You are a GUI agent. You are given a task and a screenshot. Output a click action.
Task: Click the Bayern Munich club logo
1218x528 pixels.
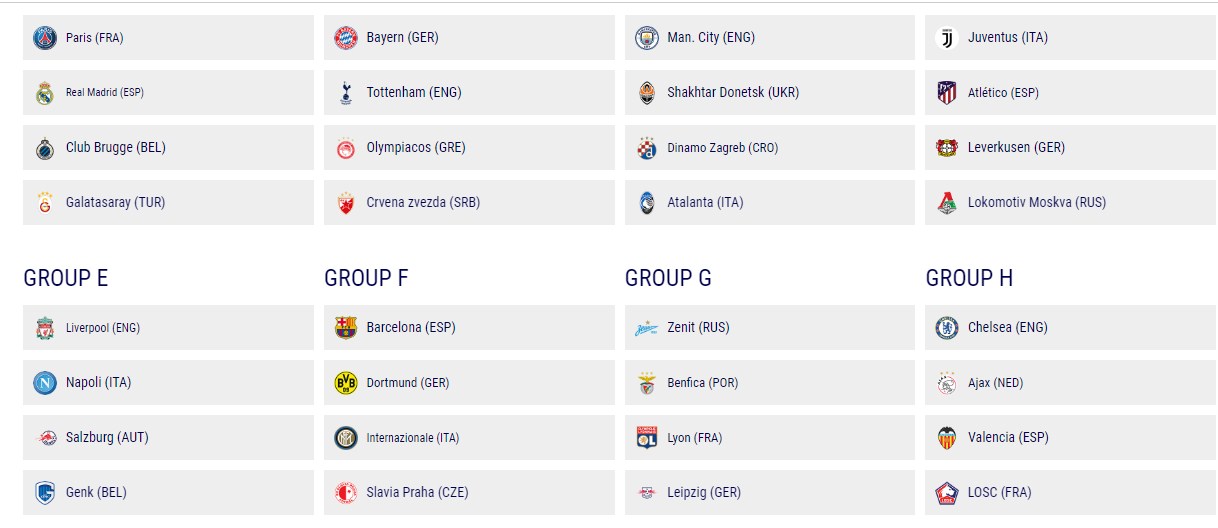point(345,38)
